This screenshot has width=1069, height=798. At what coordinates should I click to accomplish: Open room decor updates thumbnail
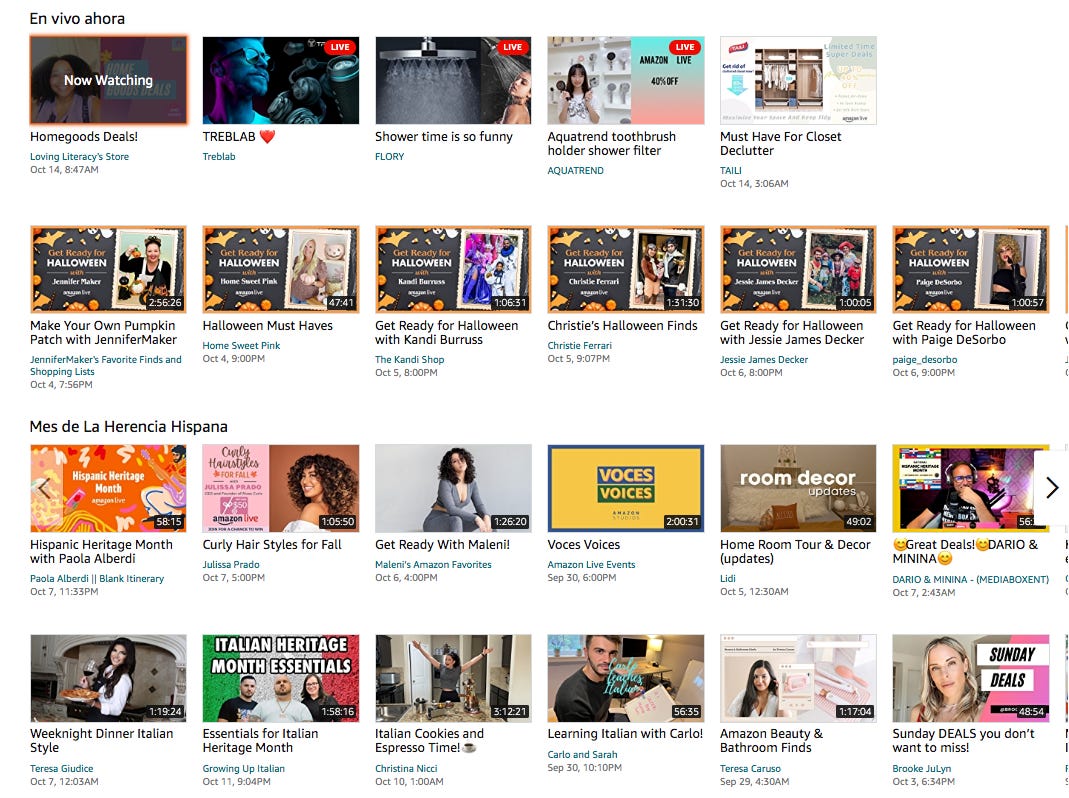click(798, 488)
